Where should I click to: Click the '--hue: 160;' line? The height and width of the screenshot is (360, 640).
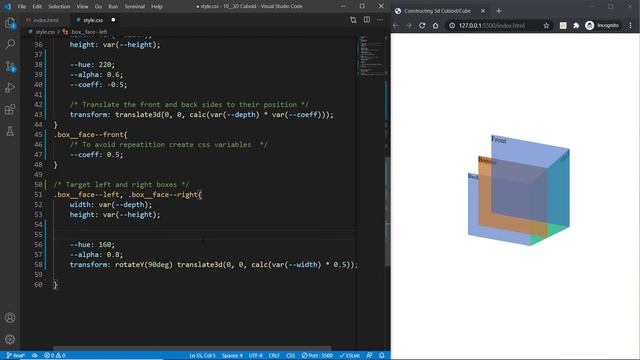[92, 244]
